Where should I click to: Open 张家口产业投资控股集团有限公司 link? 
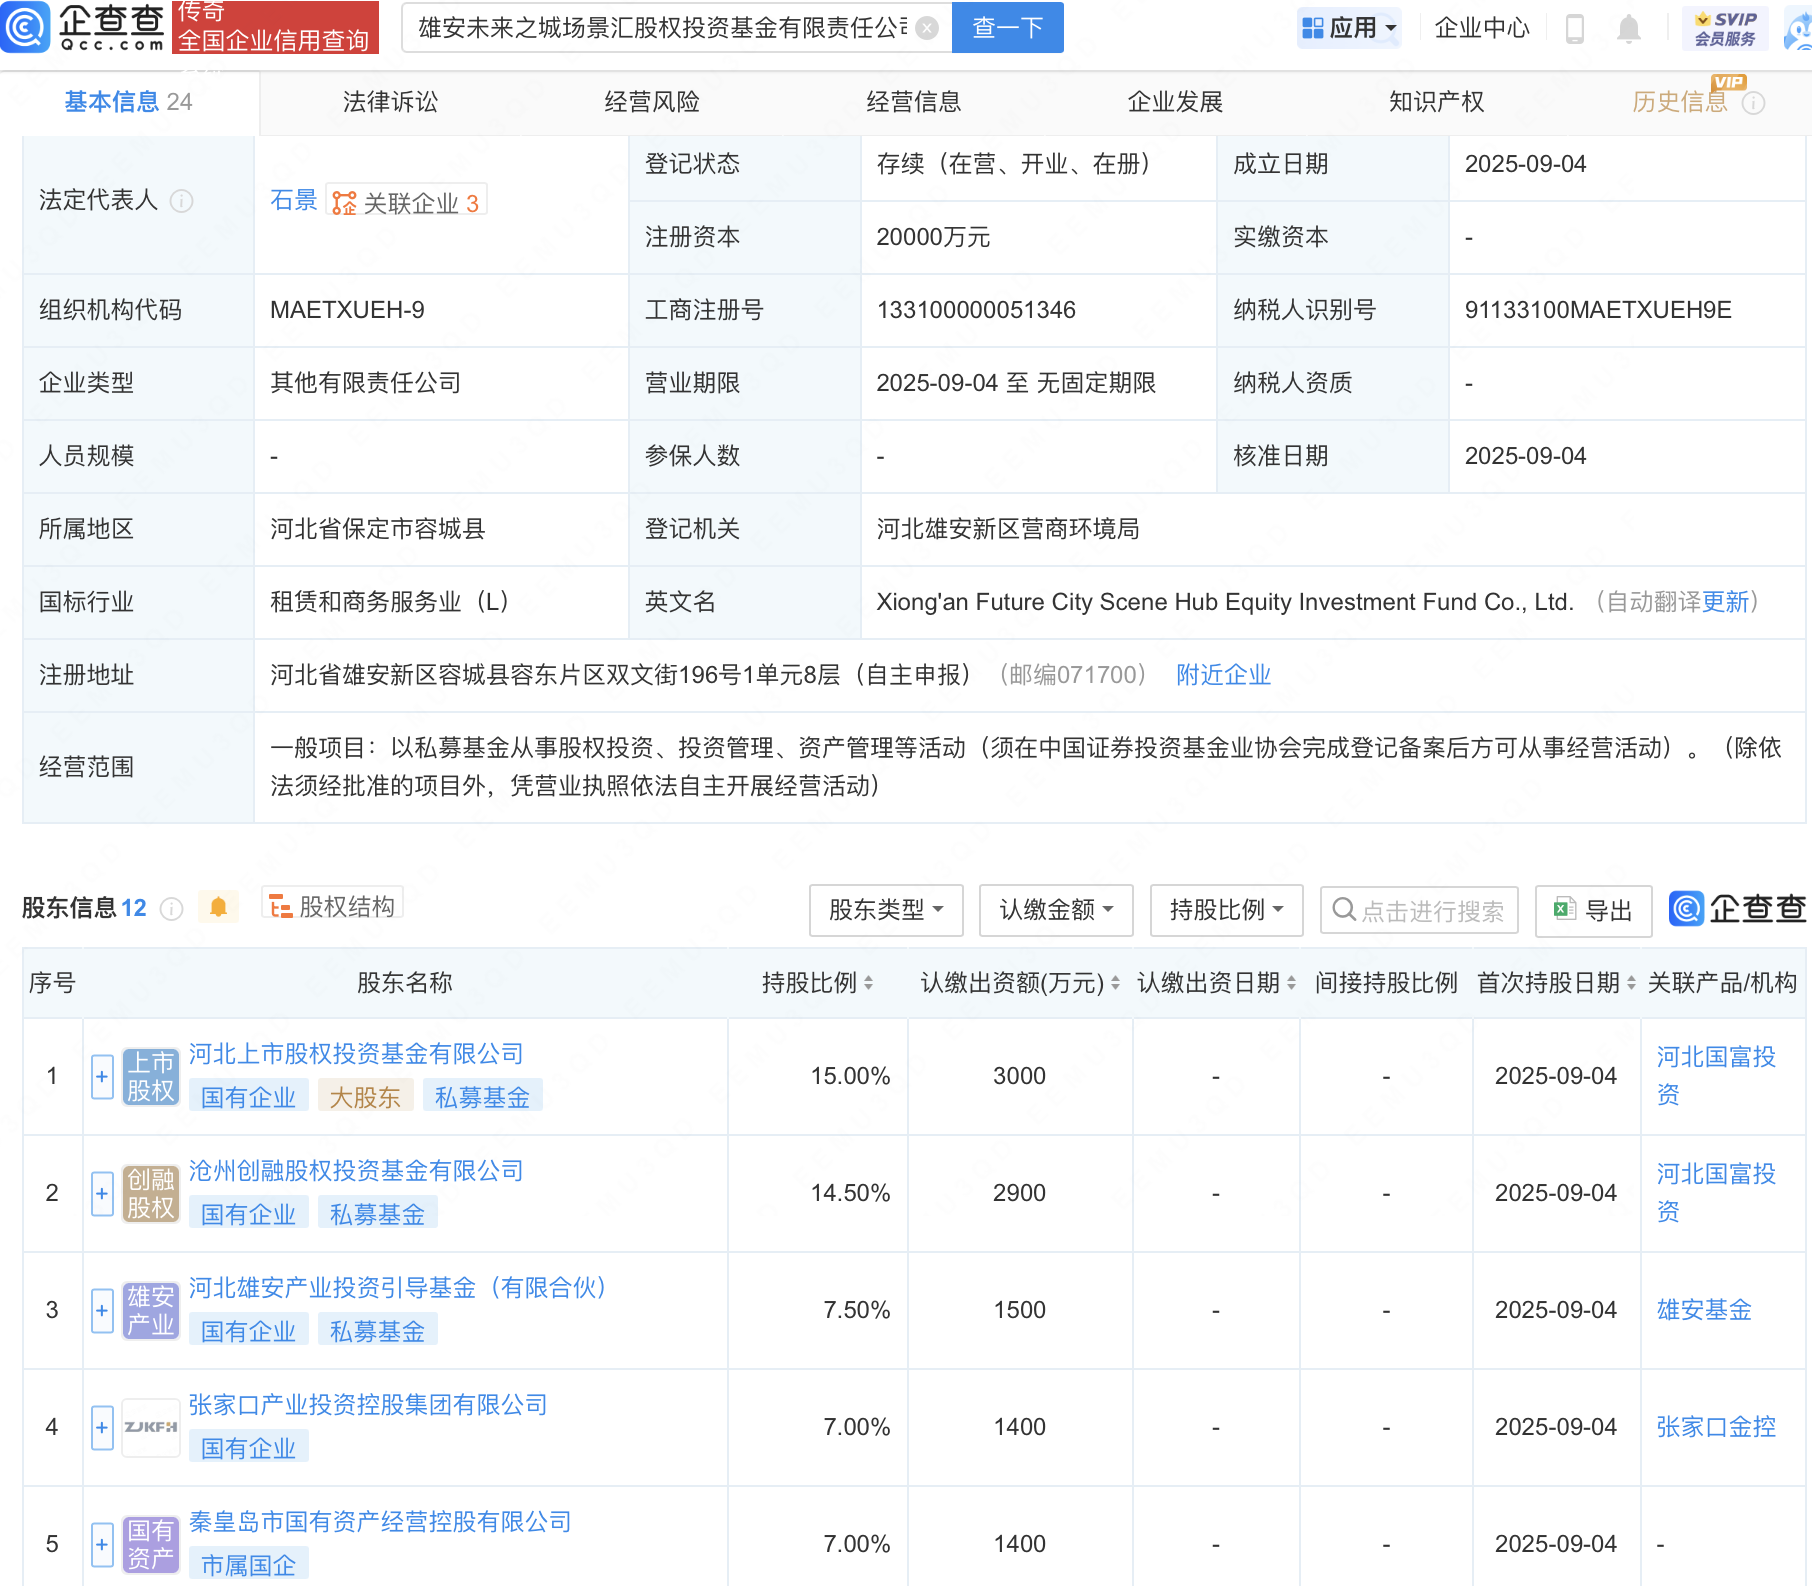(x=368, y=1405)
